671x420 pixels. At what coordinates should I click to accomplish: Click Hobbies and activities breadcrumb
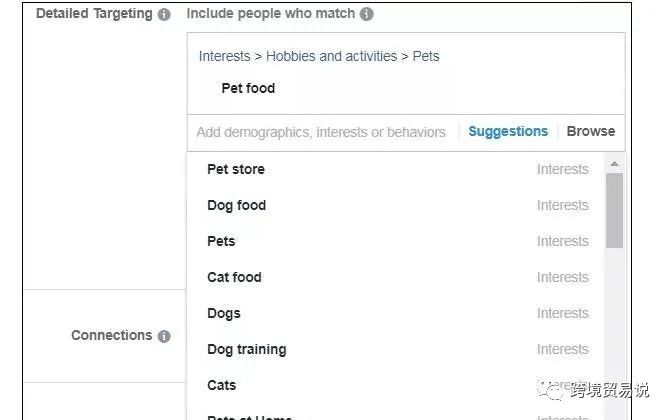[x=331, y=56]
